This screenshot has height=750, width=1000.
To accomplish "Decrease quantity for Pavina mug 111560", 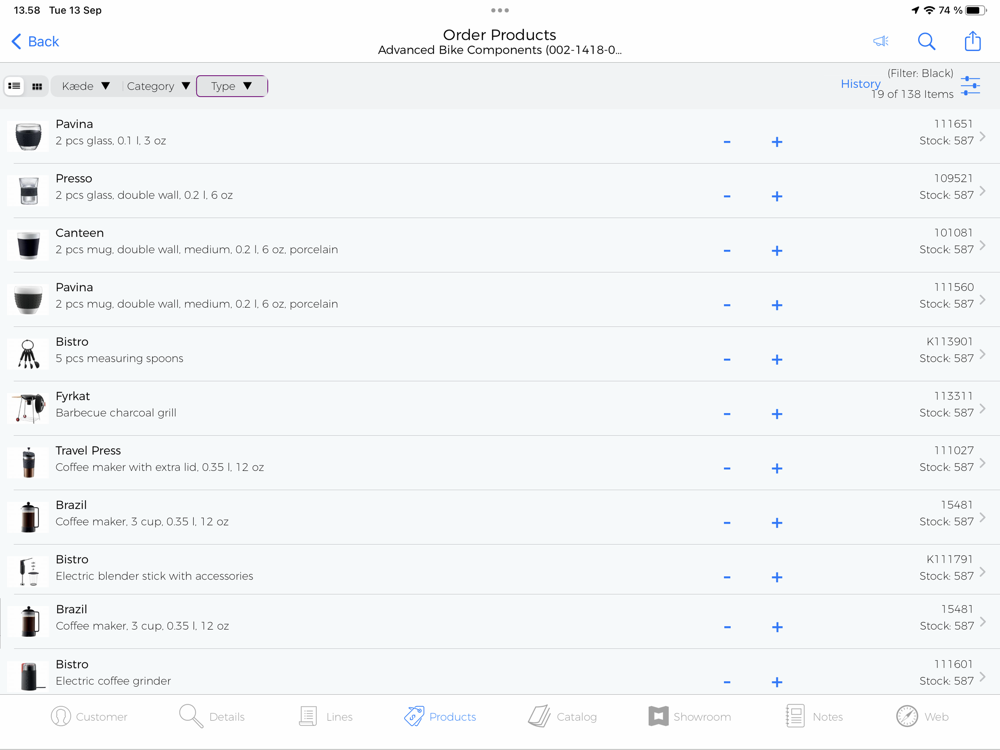I will tap(727, 305).
